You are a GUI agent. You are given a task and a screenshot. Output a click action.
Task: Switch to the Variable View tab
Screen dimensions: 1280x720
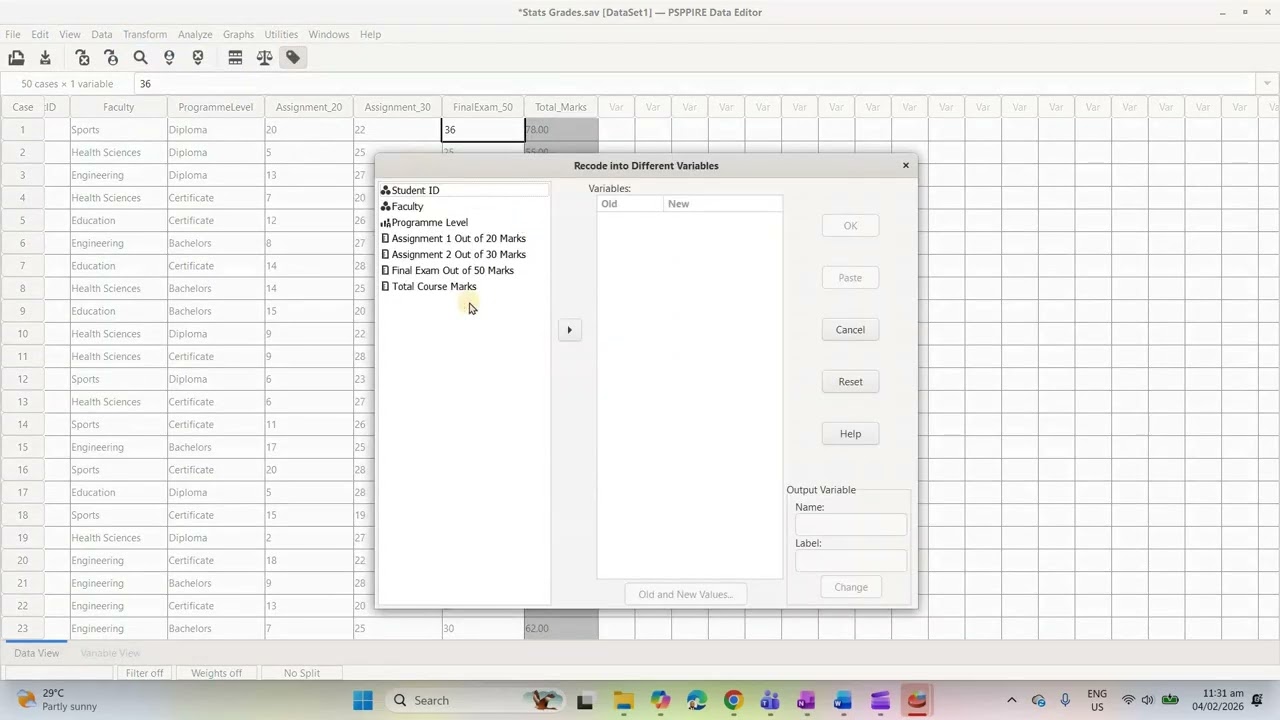[x=110, y=653]
